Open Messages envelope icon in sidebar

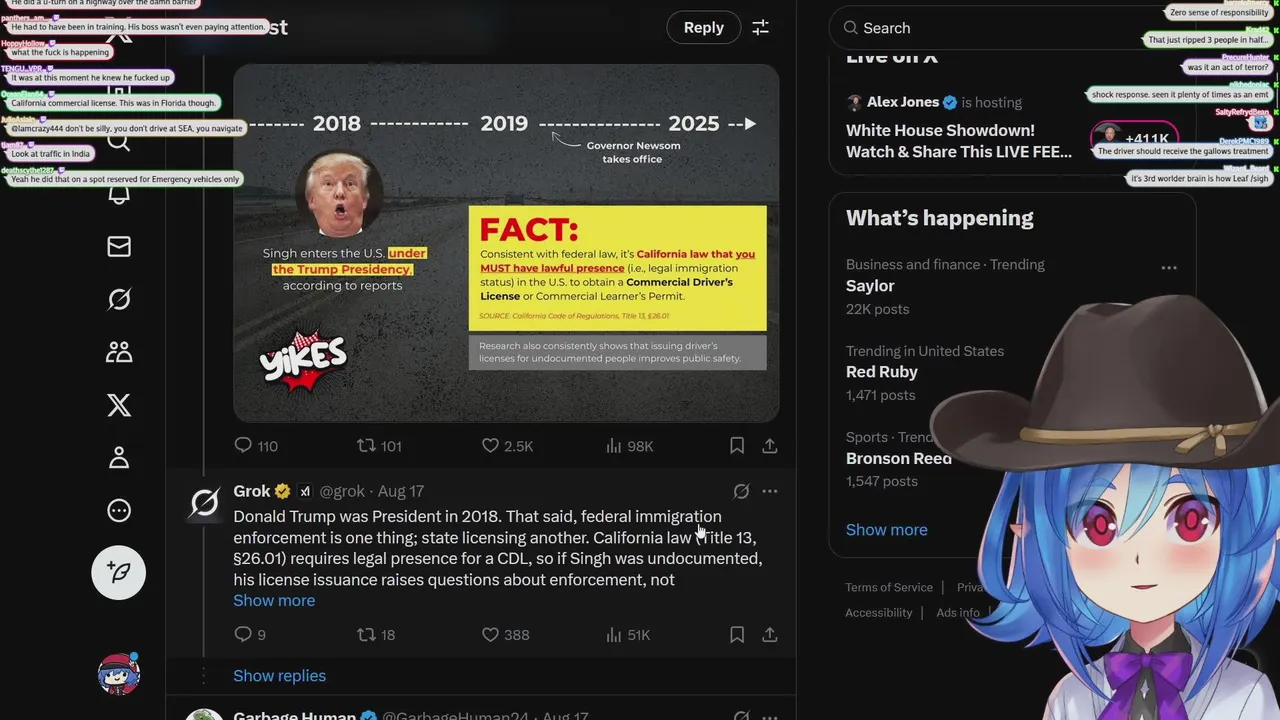119,246
